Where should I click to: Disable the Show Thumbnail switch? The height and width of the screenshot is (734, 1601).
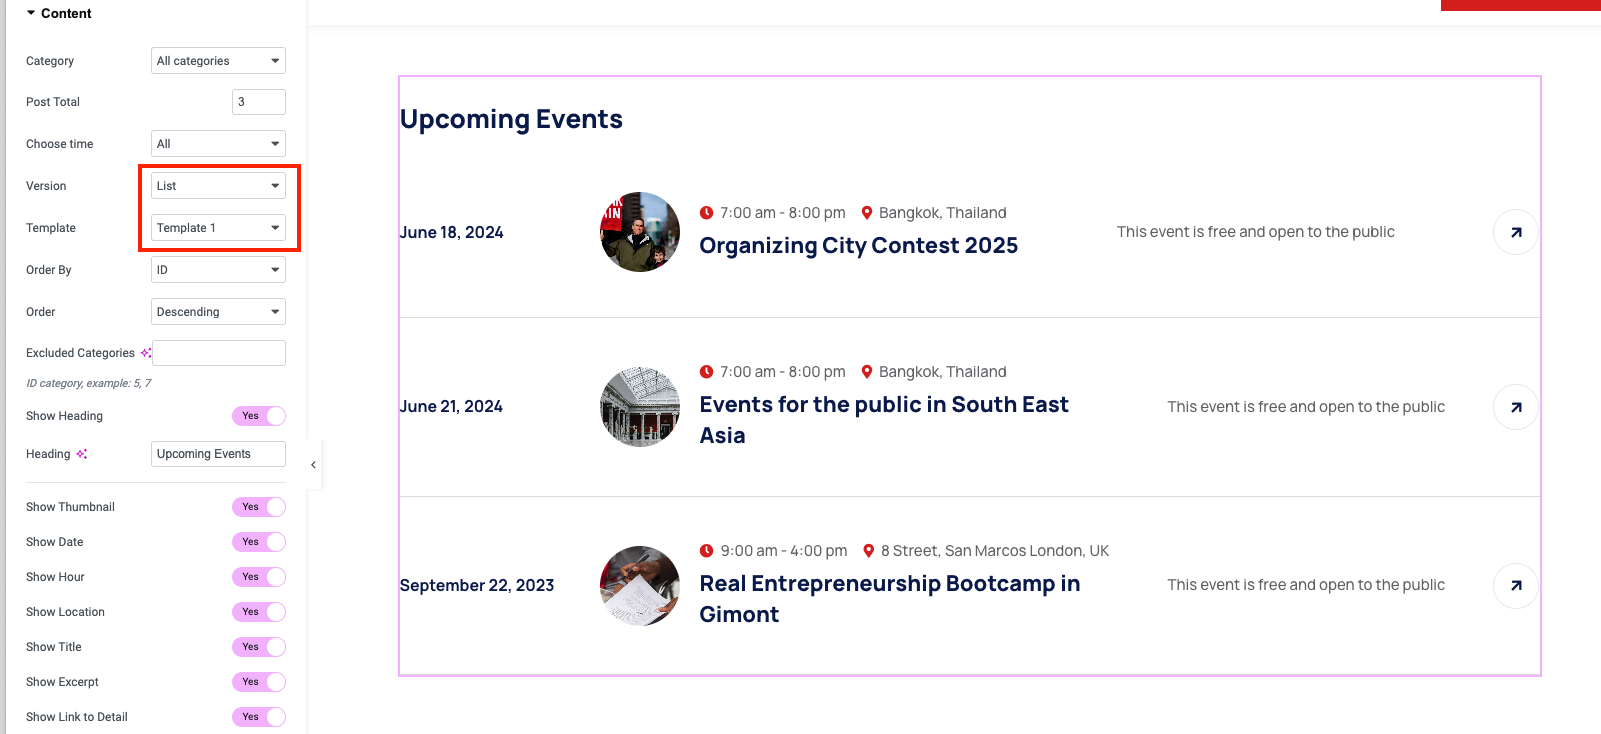pyautogui.click(x=258, y=507)
